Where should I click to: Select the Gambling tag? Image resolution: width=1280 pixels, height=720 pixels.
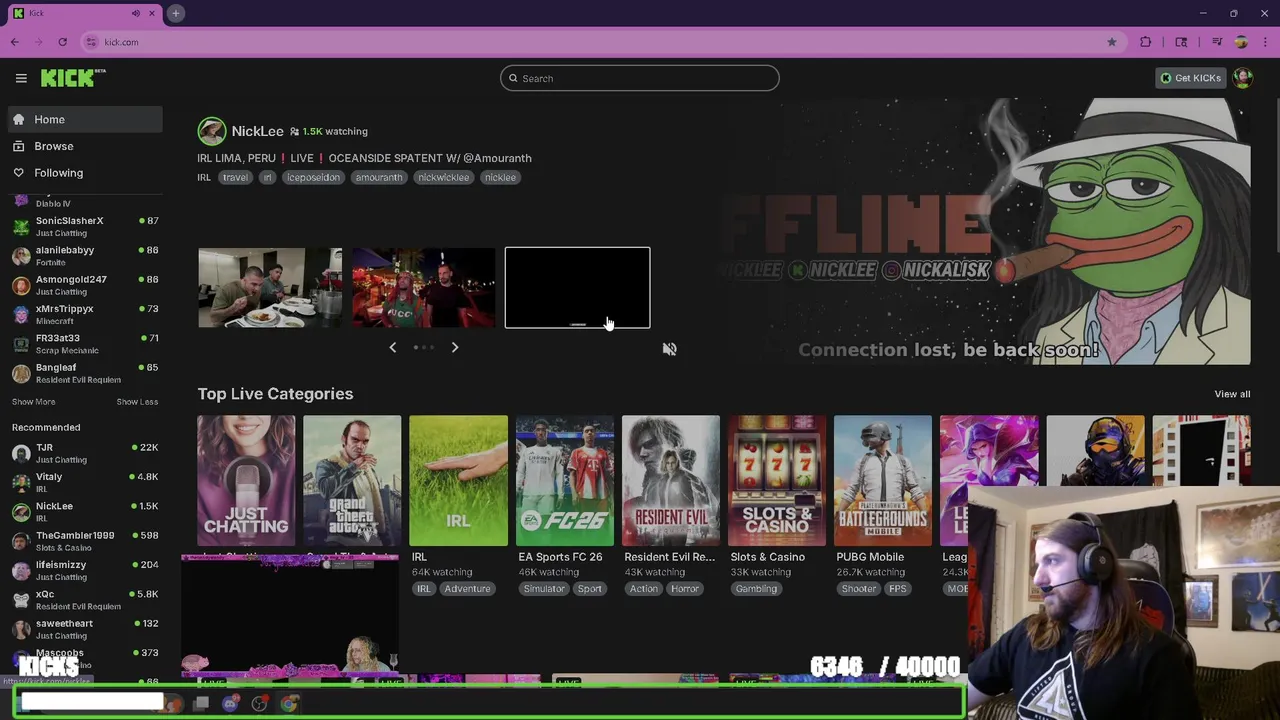[x=756, y=589]
